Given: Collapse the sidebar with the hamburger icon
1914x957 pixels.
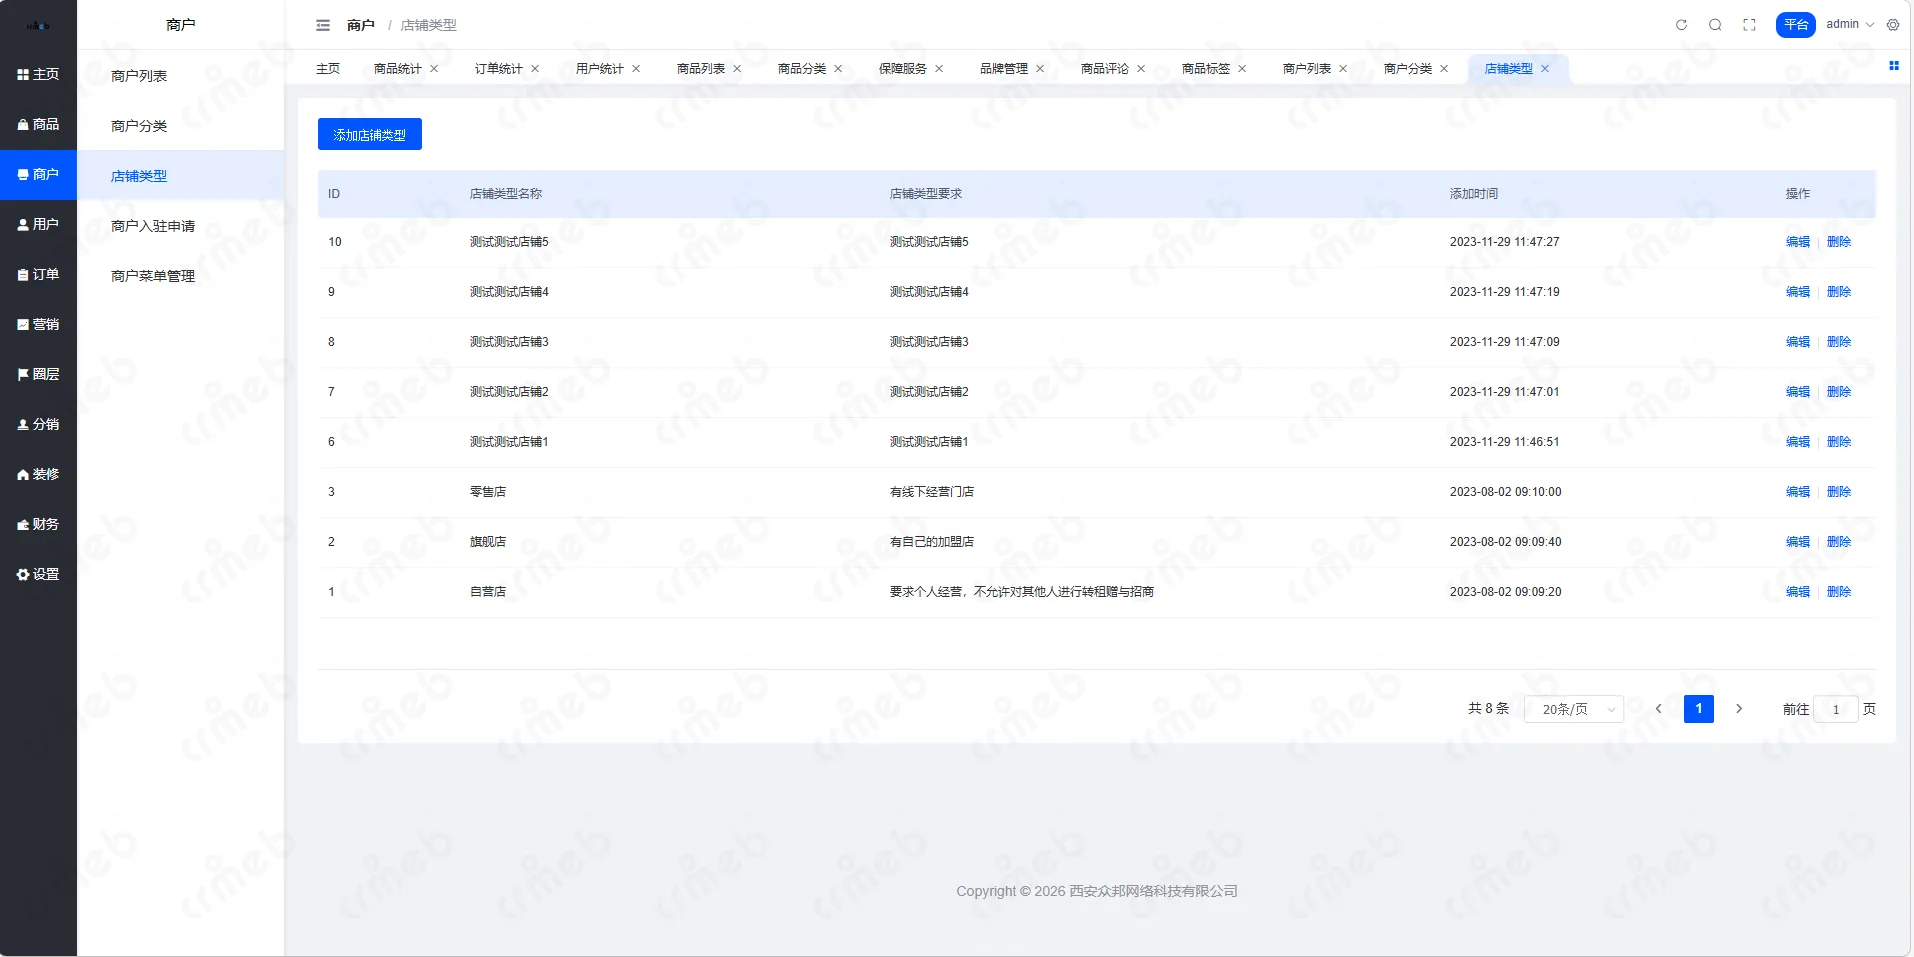Looking at the screenshot, I should (x=322, y=25).
